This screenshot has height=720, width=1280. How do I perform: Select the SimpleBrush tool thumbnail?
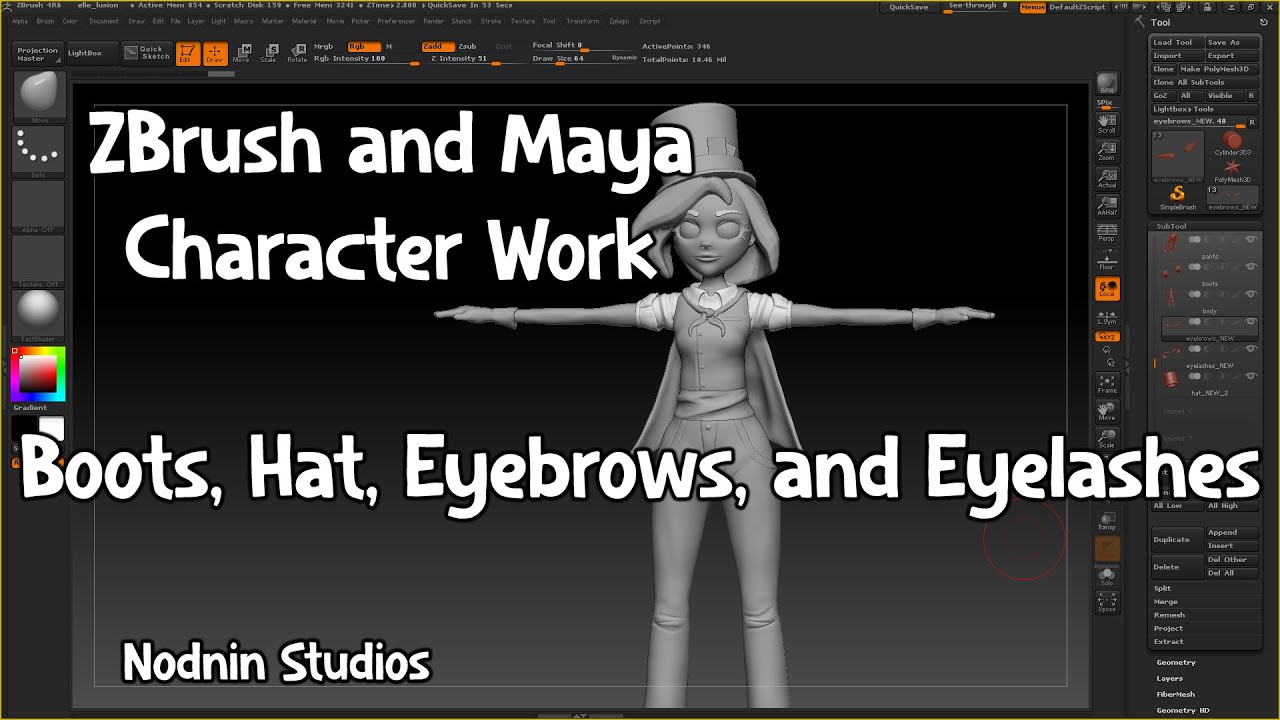pyautogui.click(x=1178, y=196)
